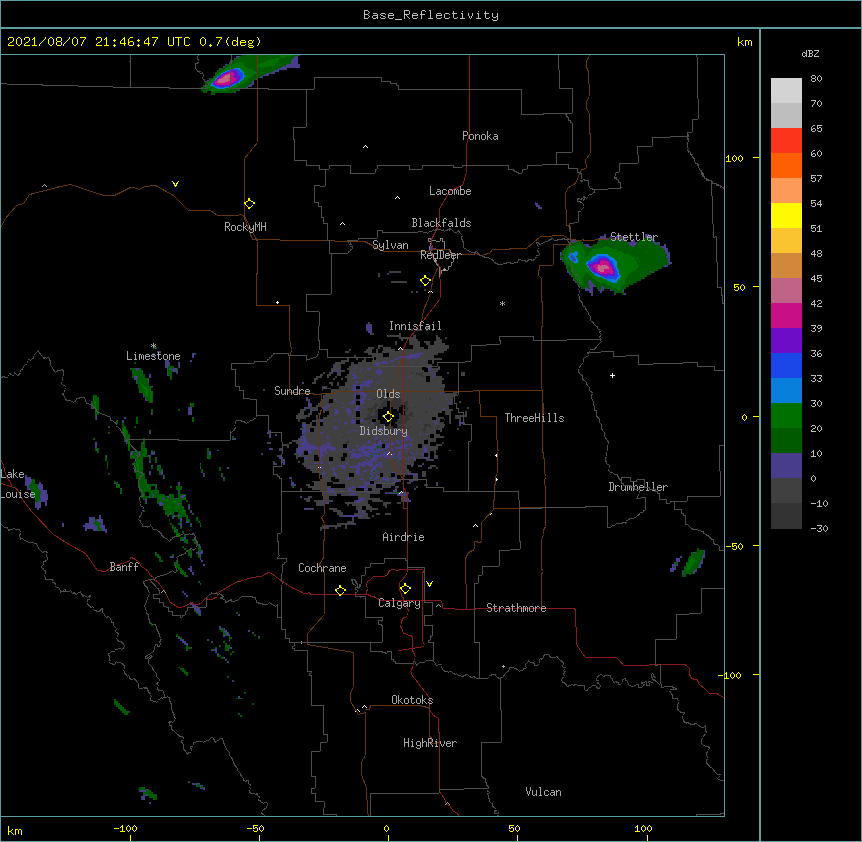Click the Lake Louise label
Screen dimensions: 862x842
(18, 484)
